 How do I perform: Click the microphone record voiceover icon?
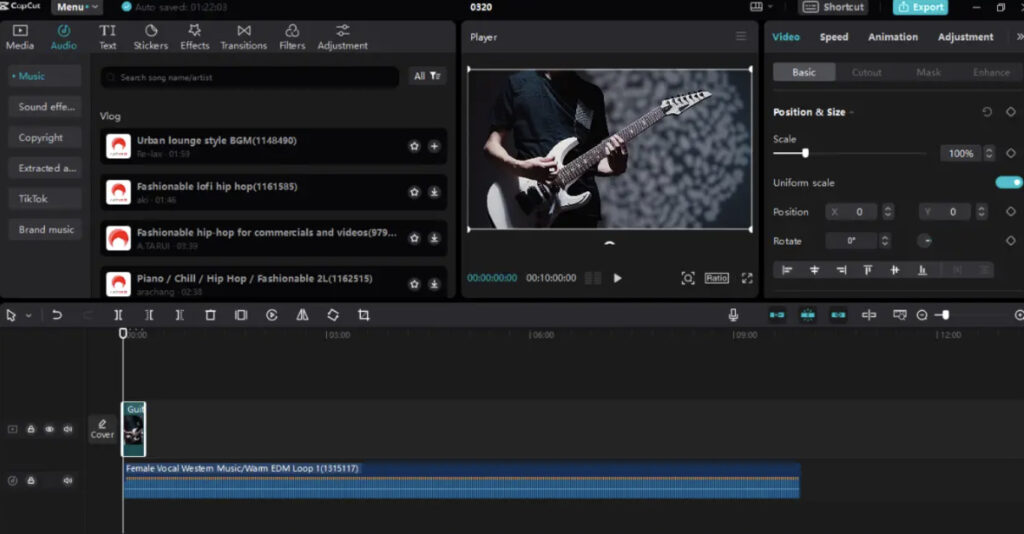733,315
